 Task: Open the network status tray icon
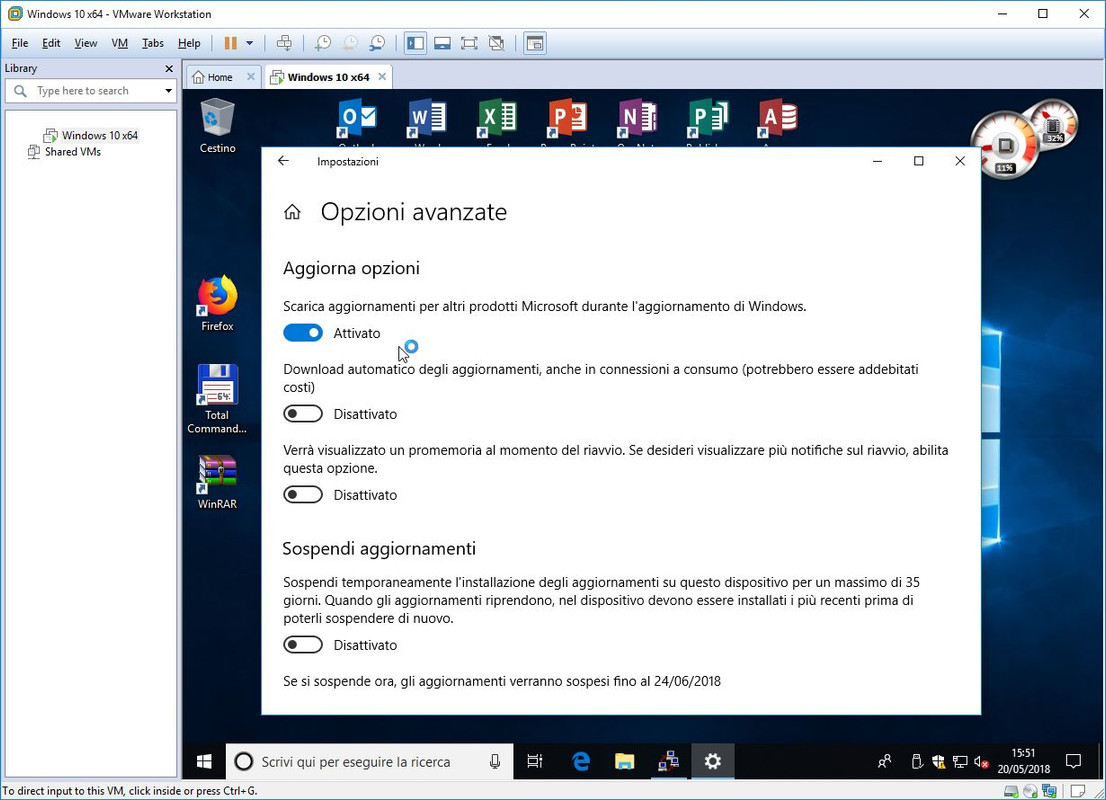coord(959,761)
